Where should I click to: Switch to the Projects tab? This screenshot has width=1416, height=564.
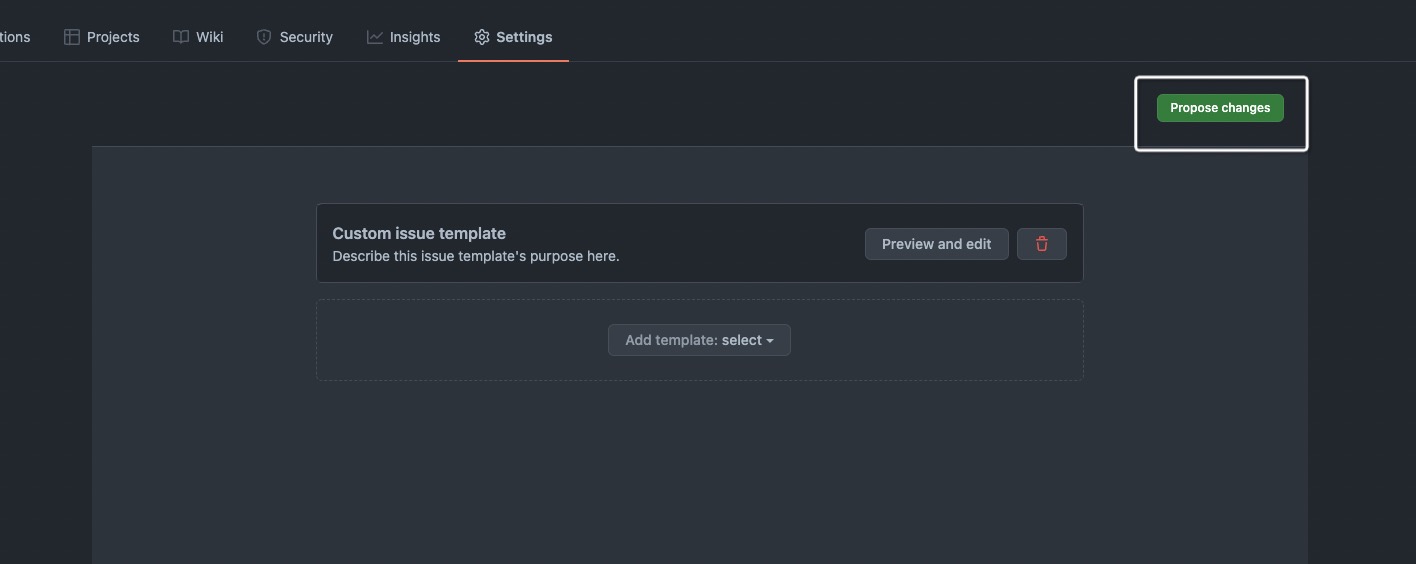pyautogui.click(x=102, y=37)
